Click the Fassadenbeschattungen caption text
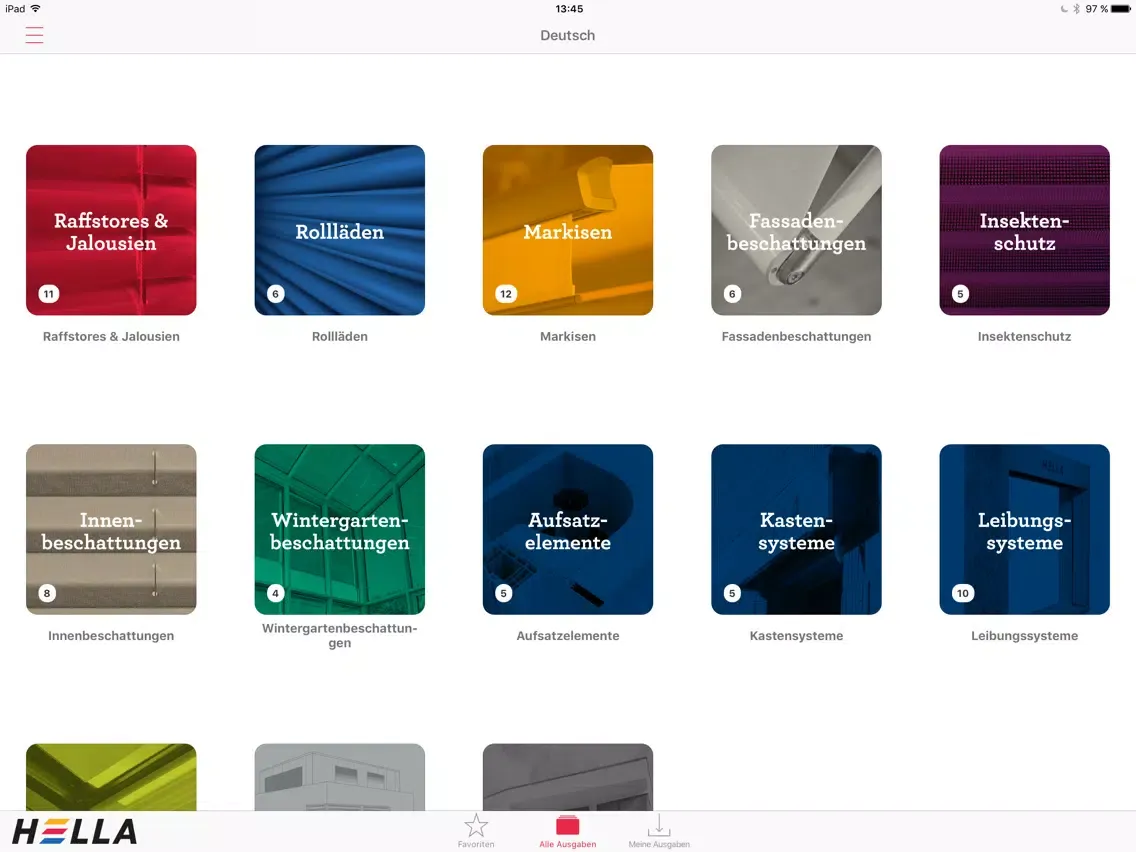 pos(796,336)
